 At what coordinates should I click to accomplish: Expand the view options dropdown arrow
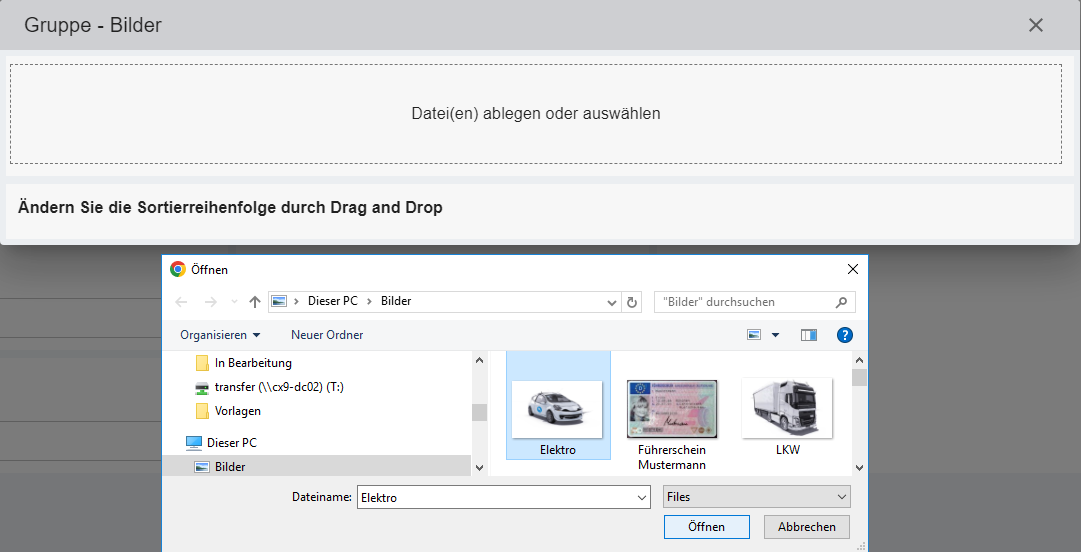[775, 335]
